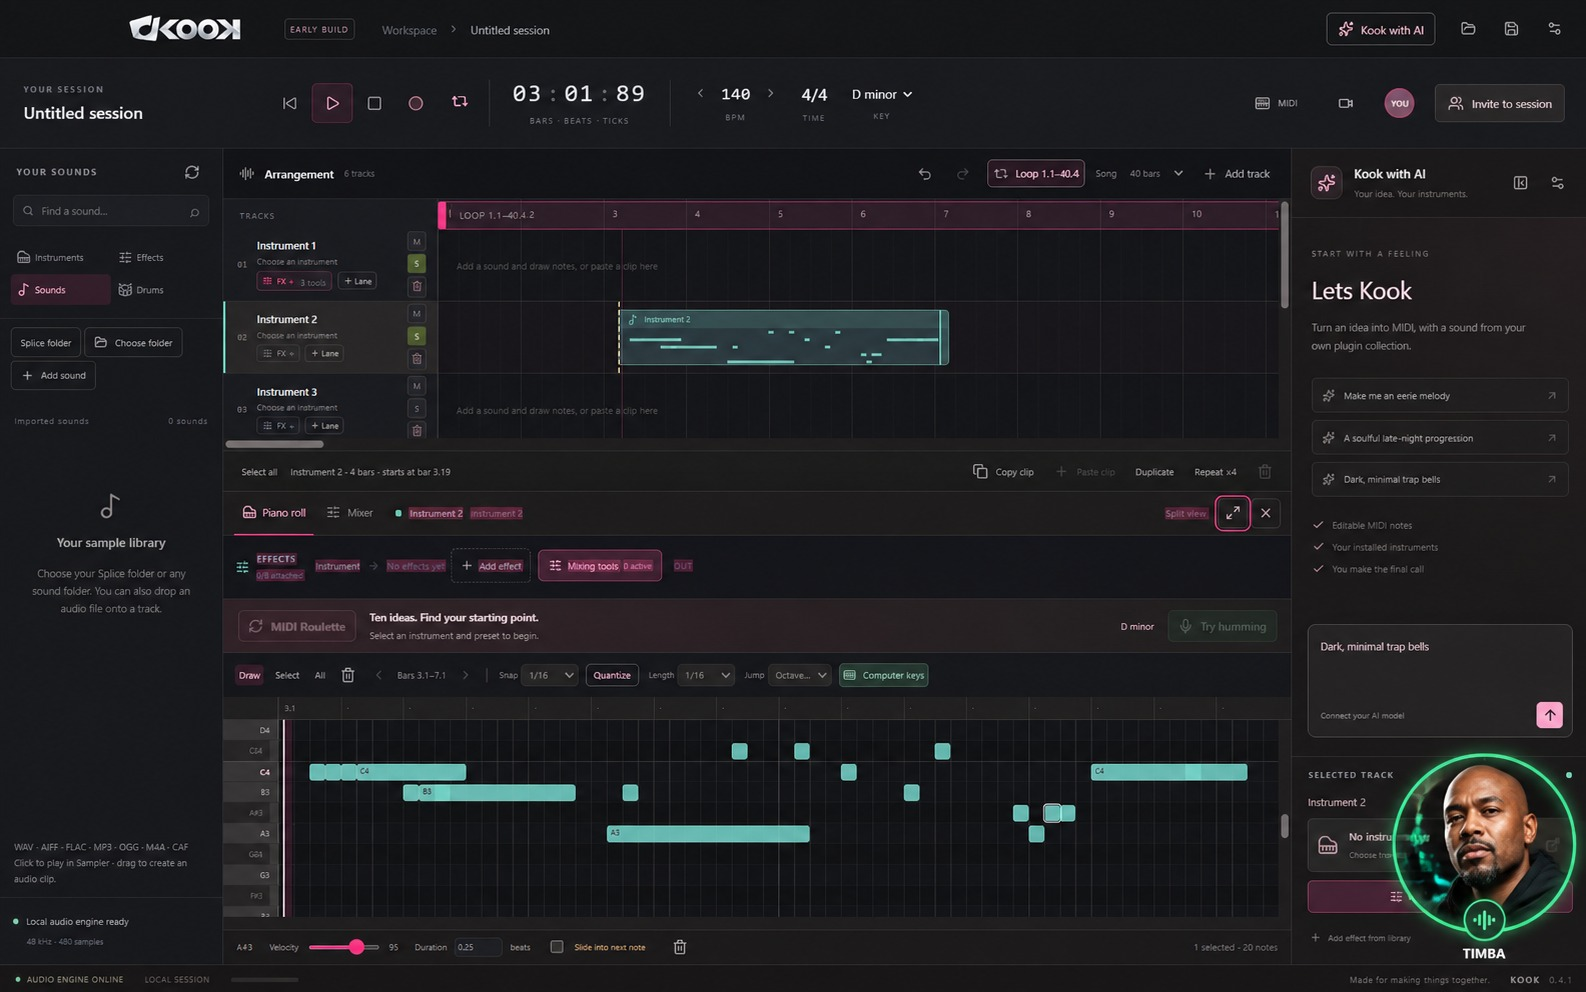1586x992 pixels.
Task: Increase BPM with the right chevron
Action: click(770, 94)
